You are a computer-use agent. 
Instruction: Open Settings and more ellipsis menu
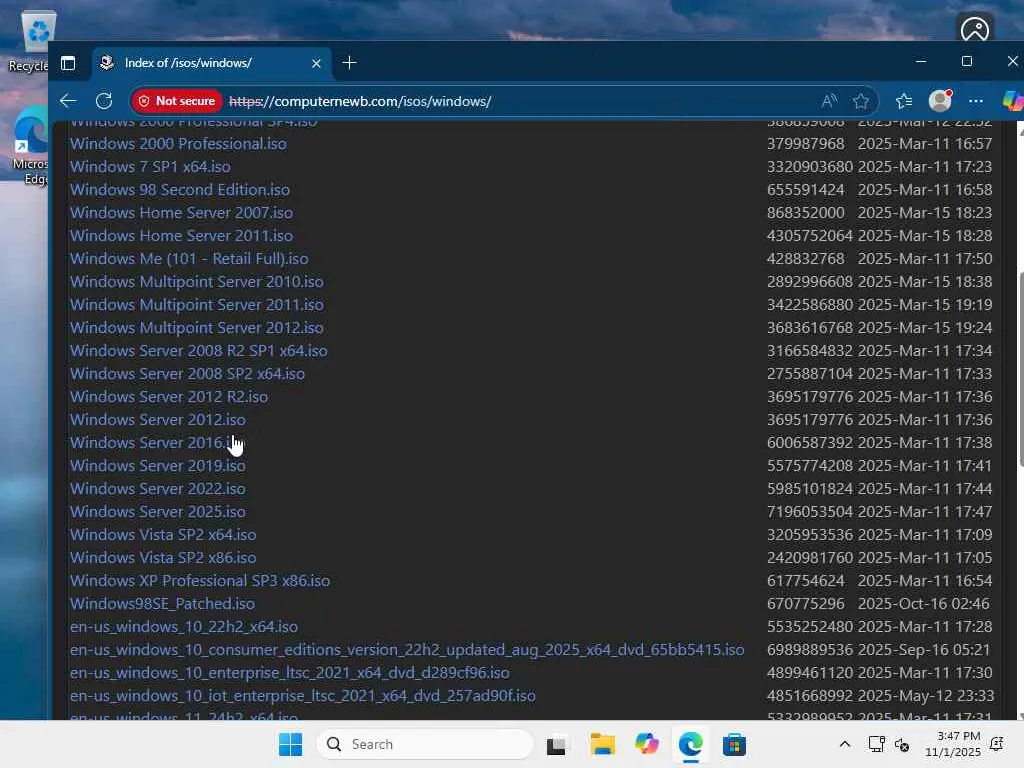pyautogui.click(x=976, y=101)
